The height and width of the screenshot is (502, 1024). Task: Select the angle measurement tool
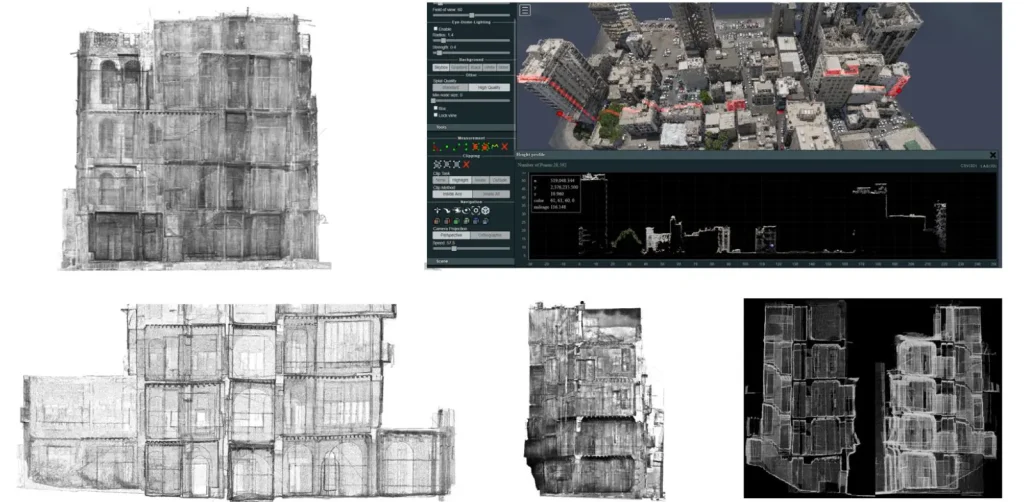point(437,147)
